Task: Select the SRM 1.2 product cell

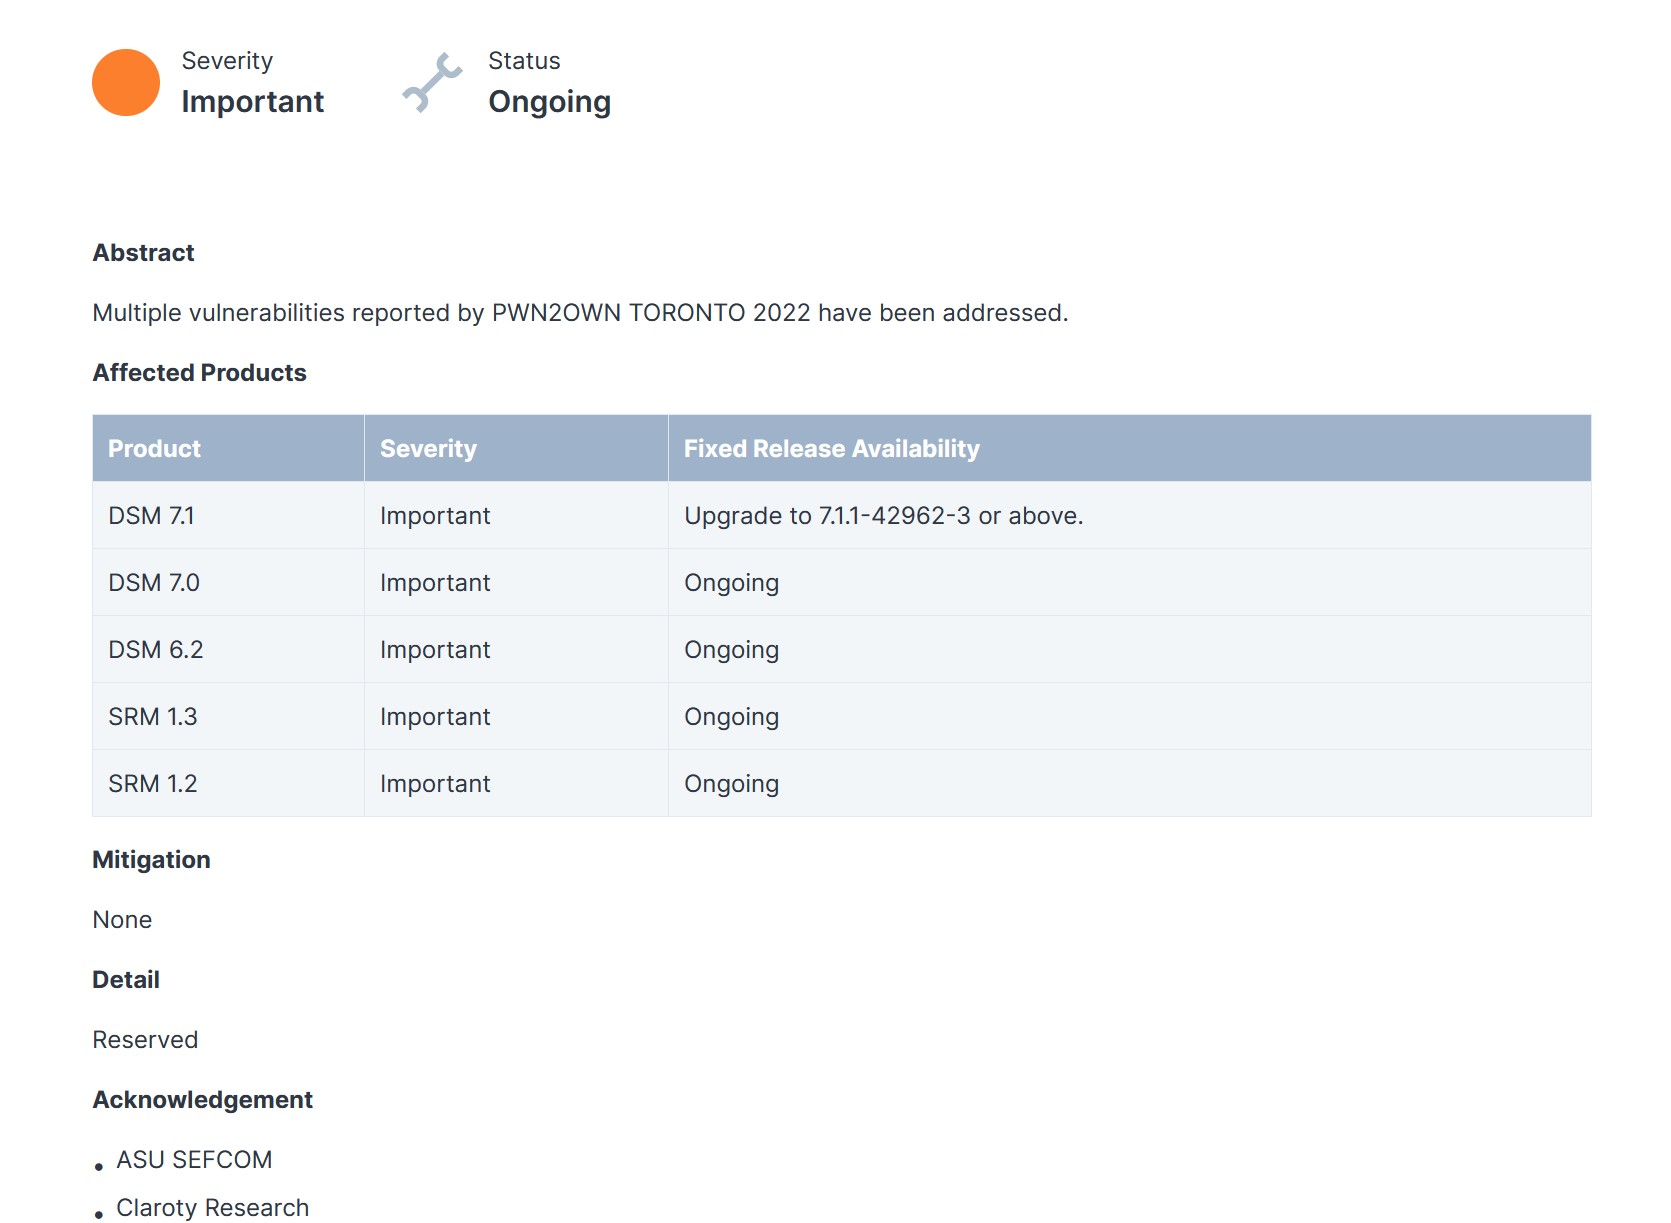Action: [152, 784]
